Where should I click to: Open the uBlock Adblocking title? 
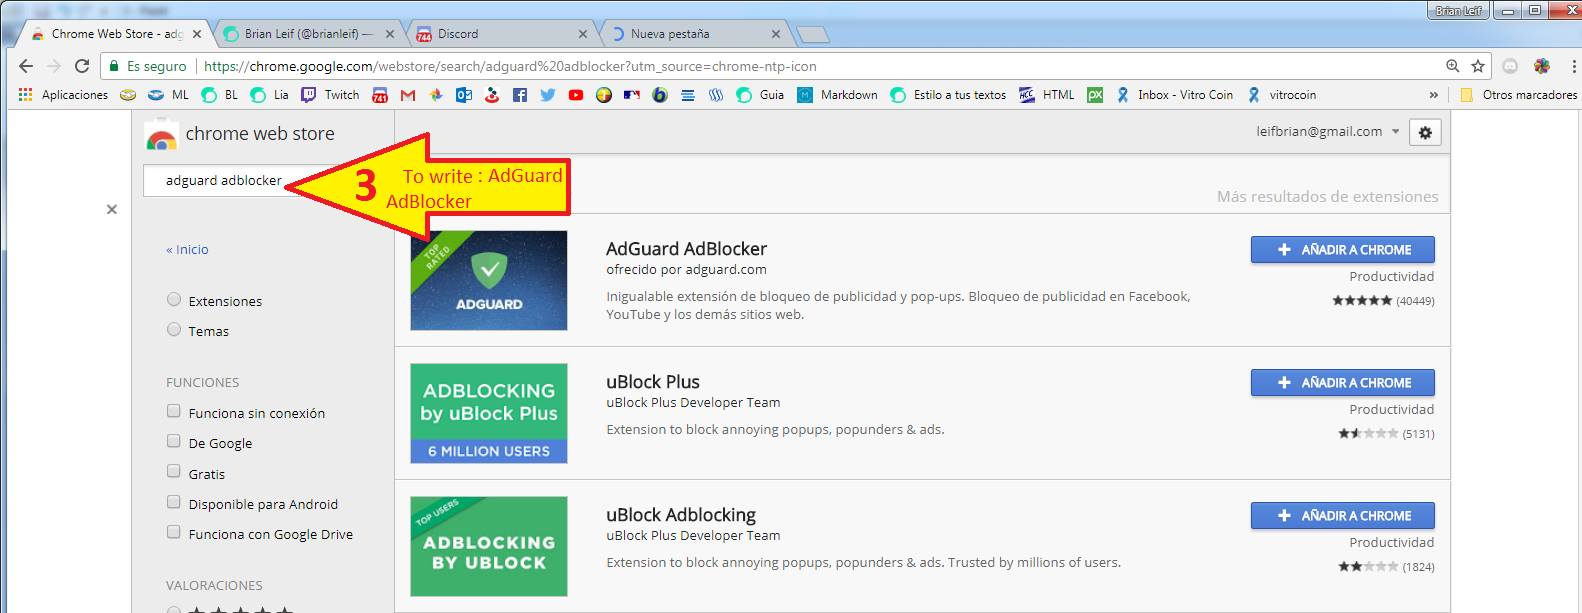[x=681, y=515]
